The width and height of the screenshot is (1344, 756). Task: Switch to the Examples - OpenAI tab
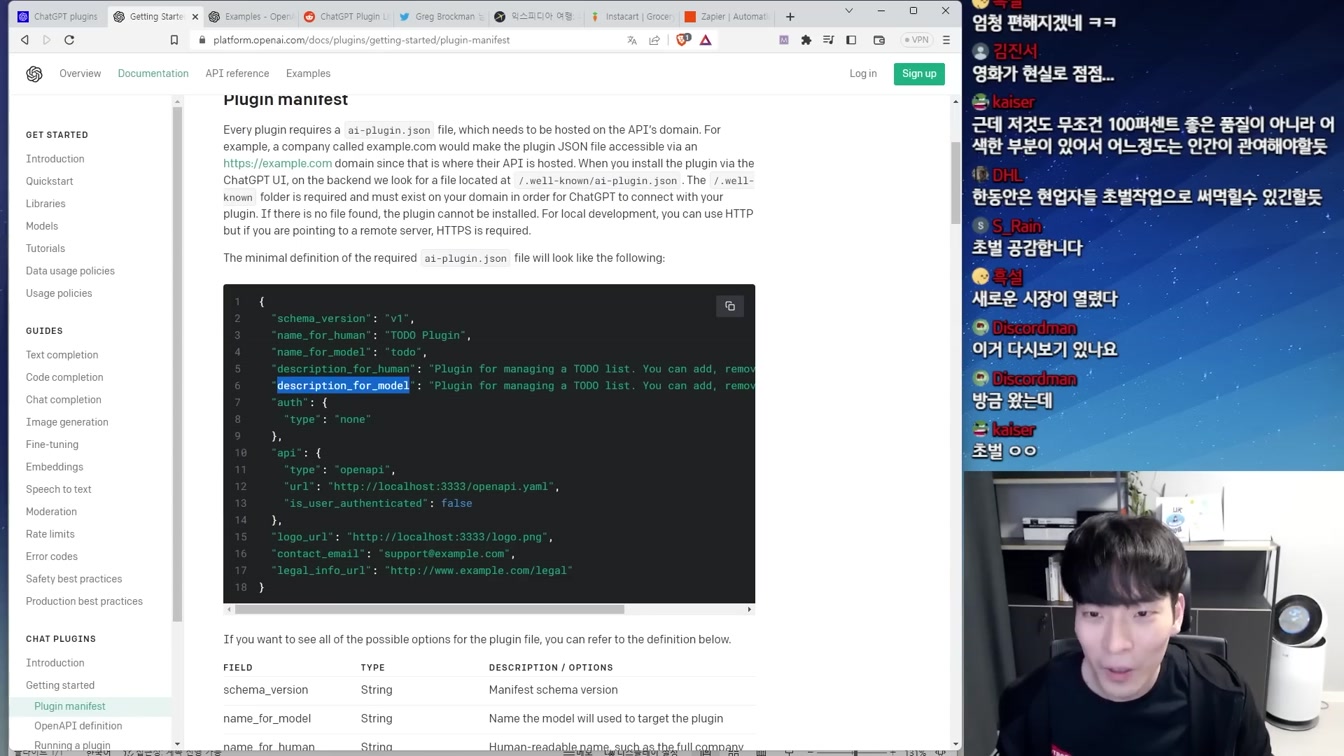(250, 16)
